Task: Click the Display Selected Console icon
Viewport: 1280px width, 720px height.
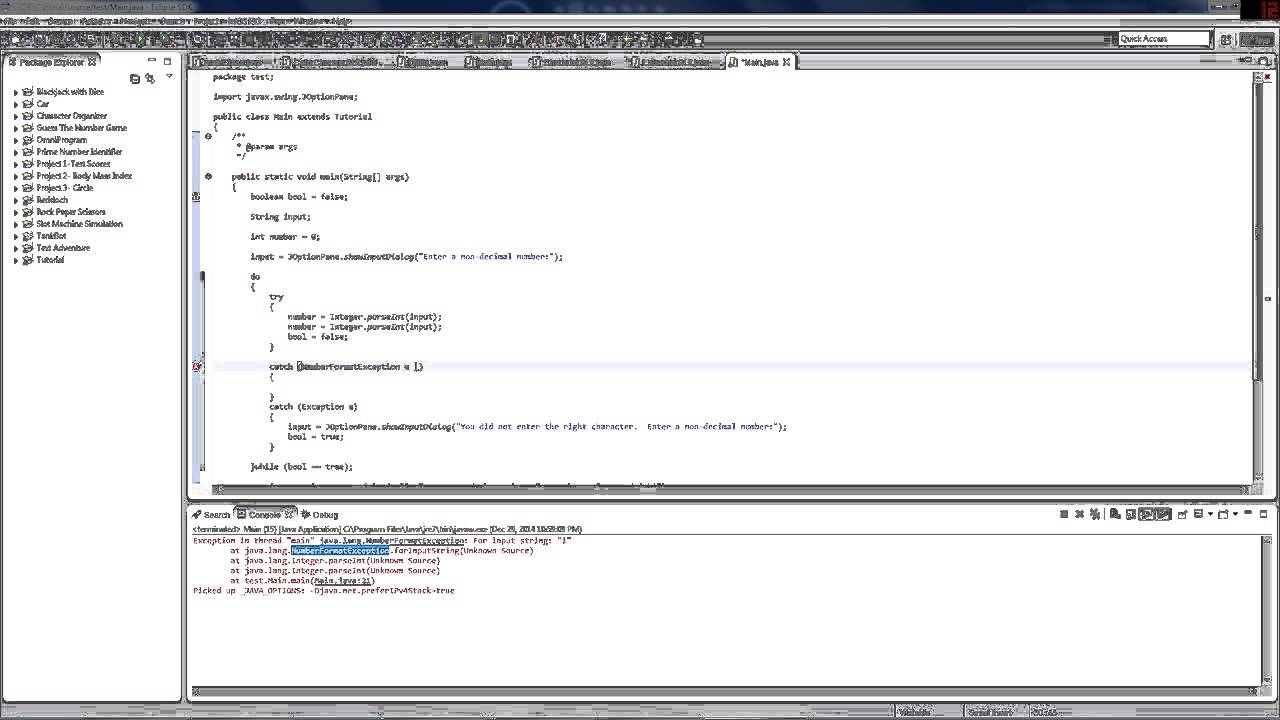Action: tap(1198, 514)
